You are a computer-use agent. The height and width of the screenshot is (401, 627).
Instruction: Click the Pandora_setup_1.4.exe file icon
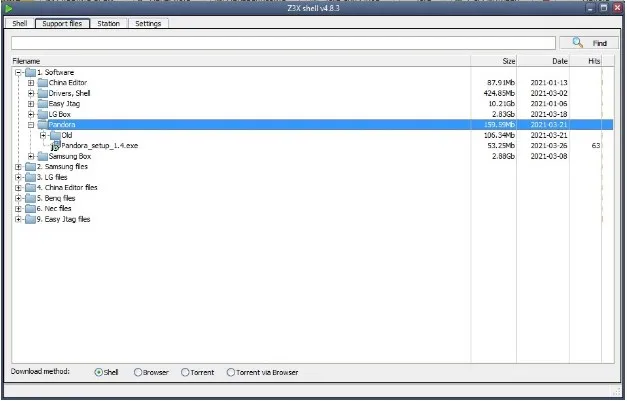coord(56,146)
